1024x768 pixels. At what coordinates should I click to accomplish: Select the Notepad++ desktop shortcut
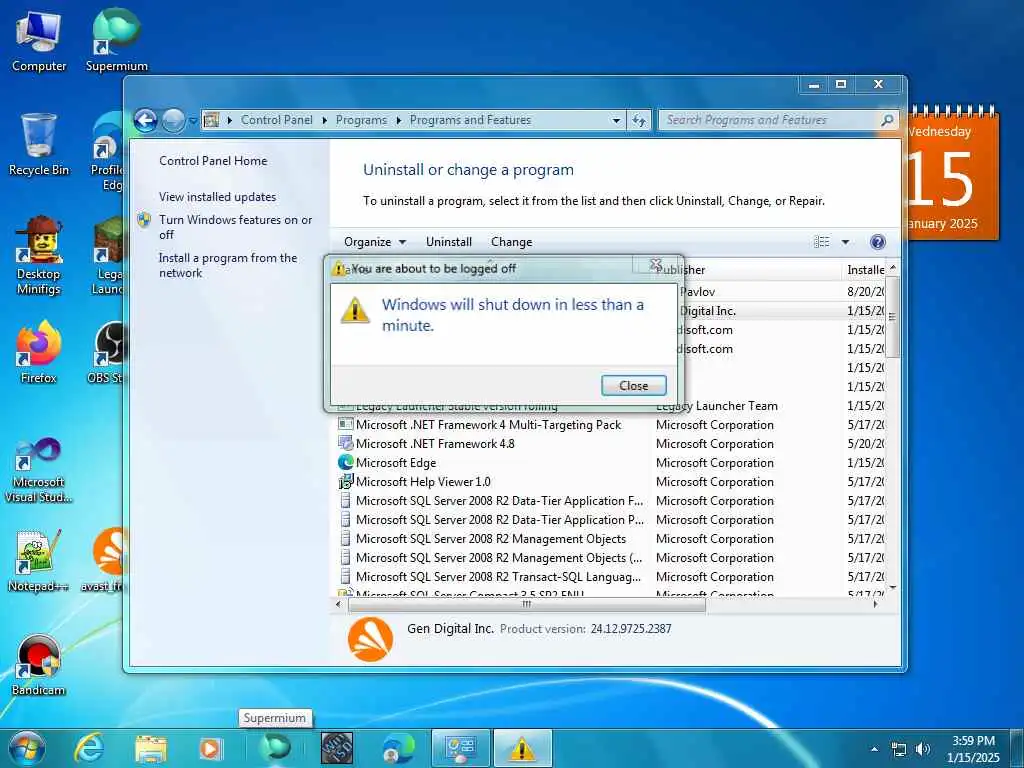[39, 562]
